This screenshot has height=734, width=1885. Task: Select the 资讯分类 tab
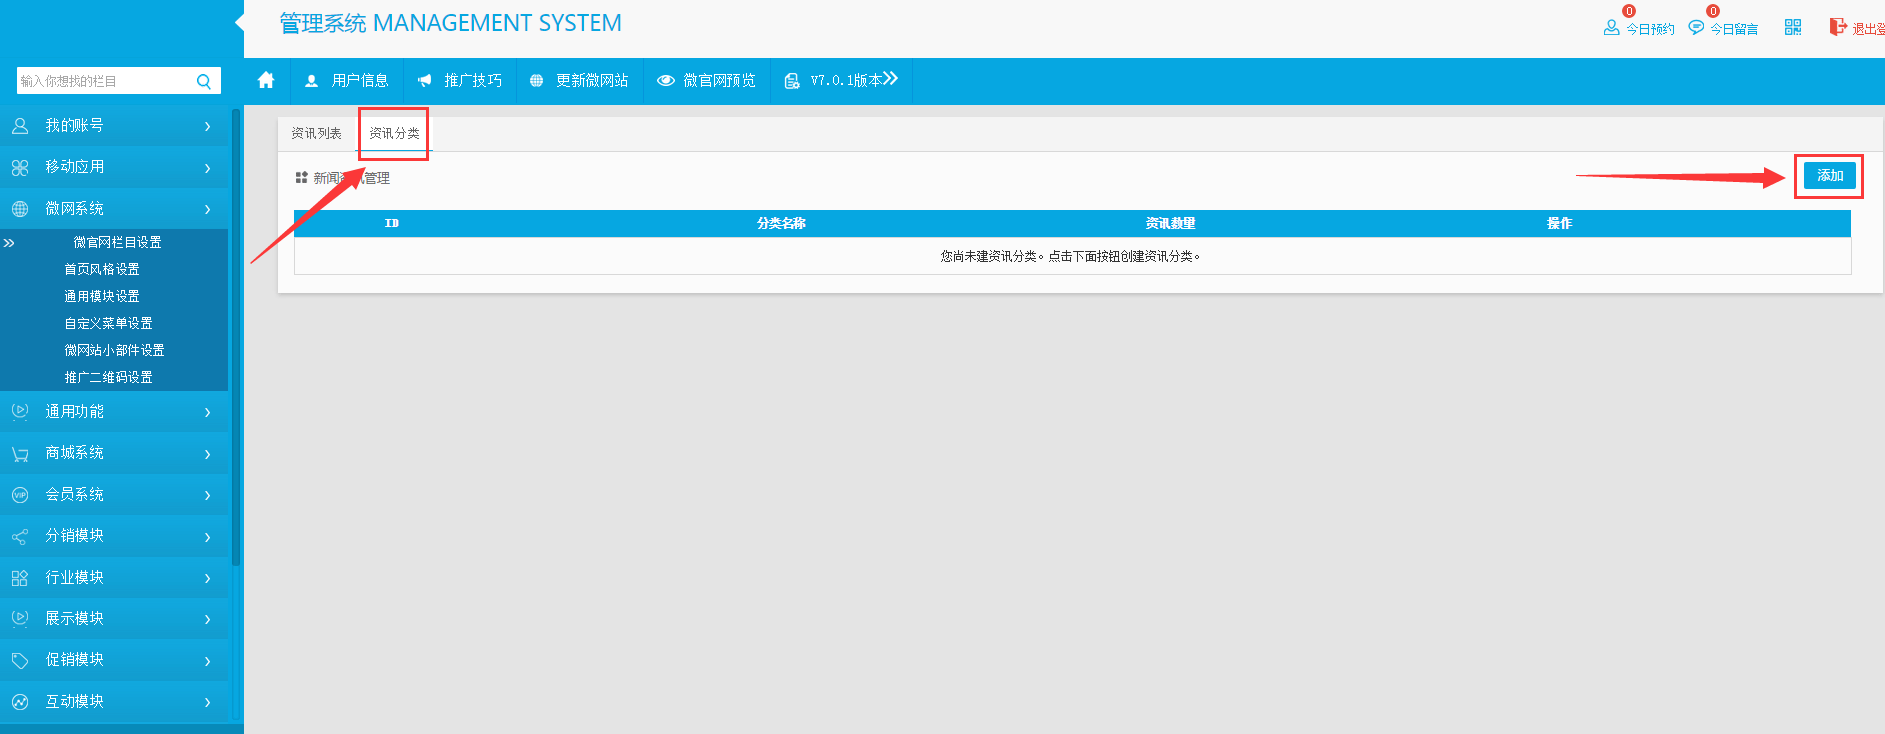pyautogui.click(x=394, y=133)
